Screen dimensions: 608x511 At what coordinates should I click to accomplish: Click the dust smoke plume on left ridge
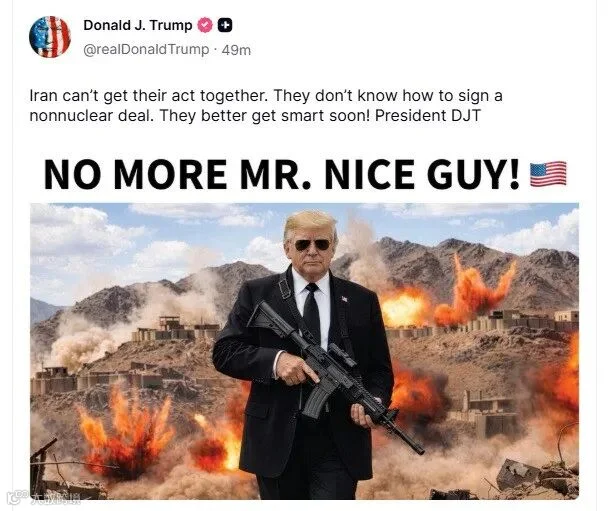click(x=79, y=340)
